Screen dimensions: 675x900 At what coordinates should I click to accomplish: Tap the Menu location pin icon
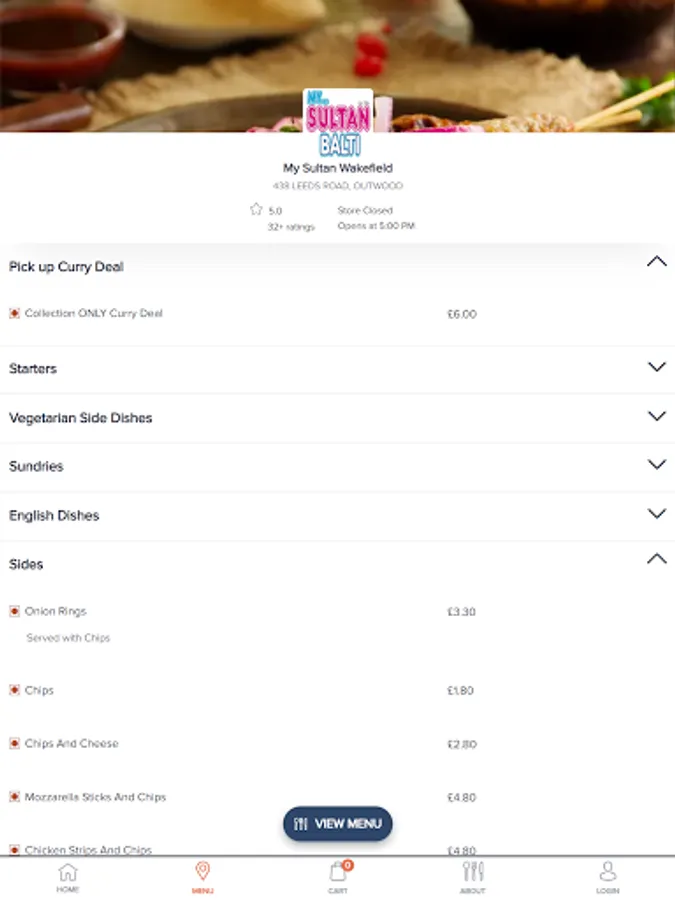pyautogui.click(x=202, y=872)
